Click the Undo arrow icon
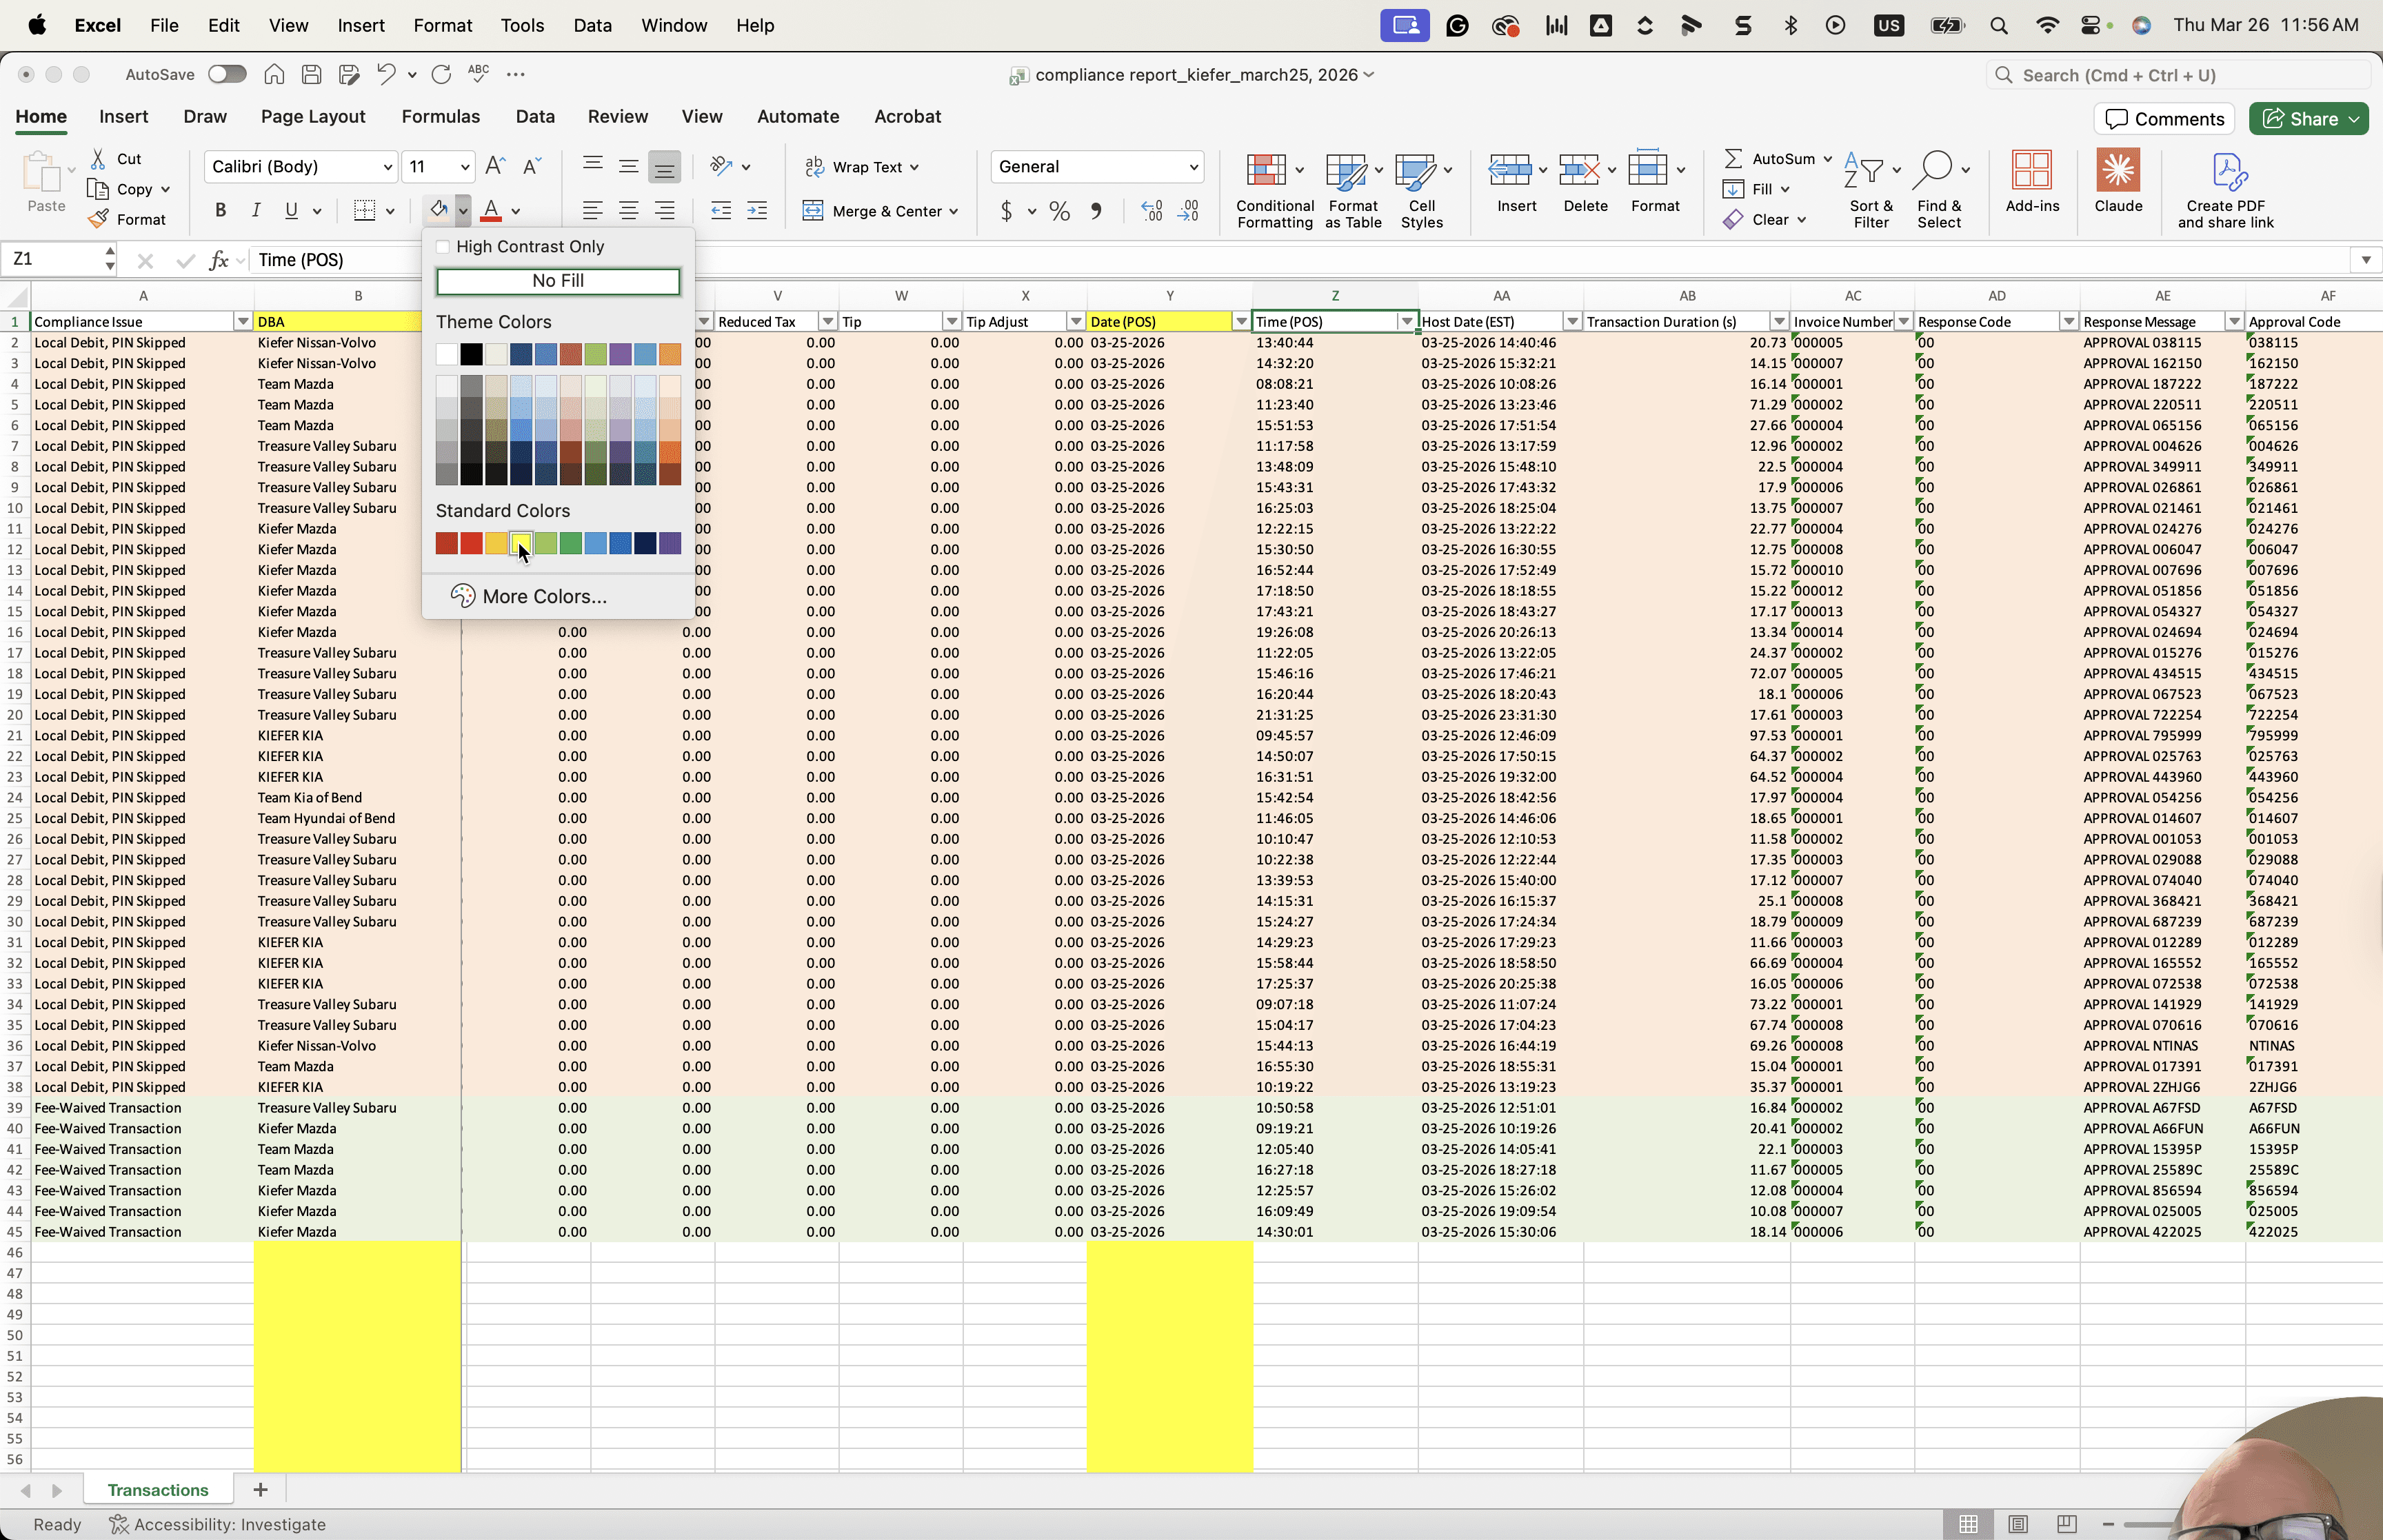This screenshot has height=1540, width=2383. click(386, 74)
